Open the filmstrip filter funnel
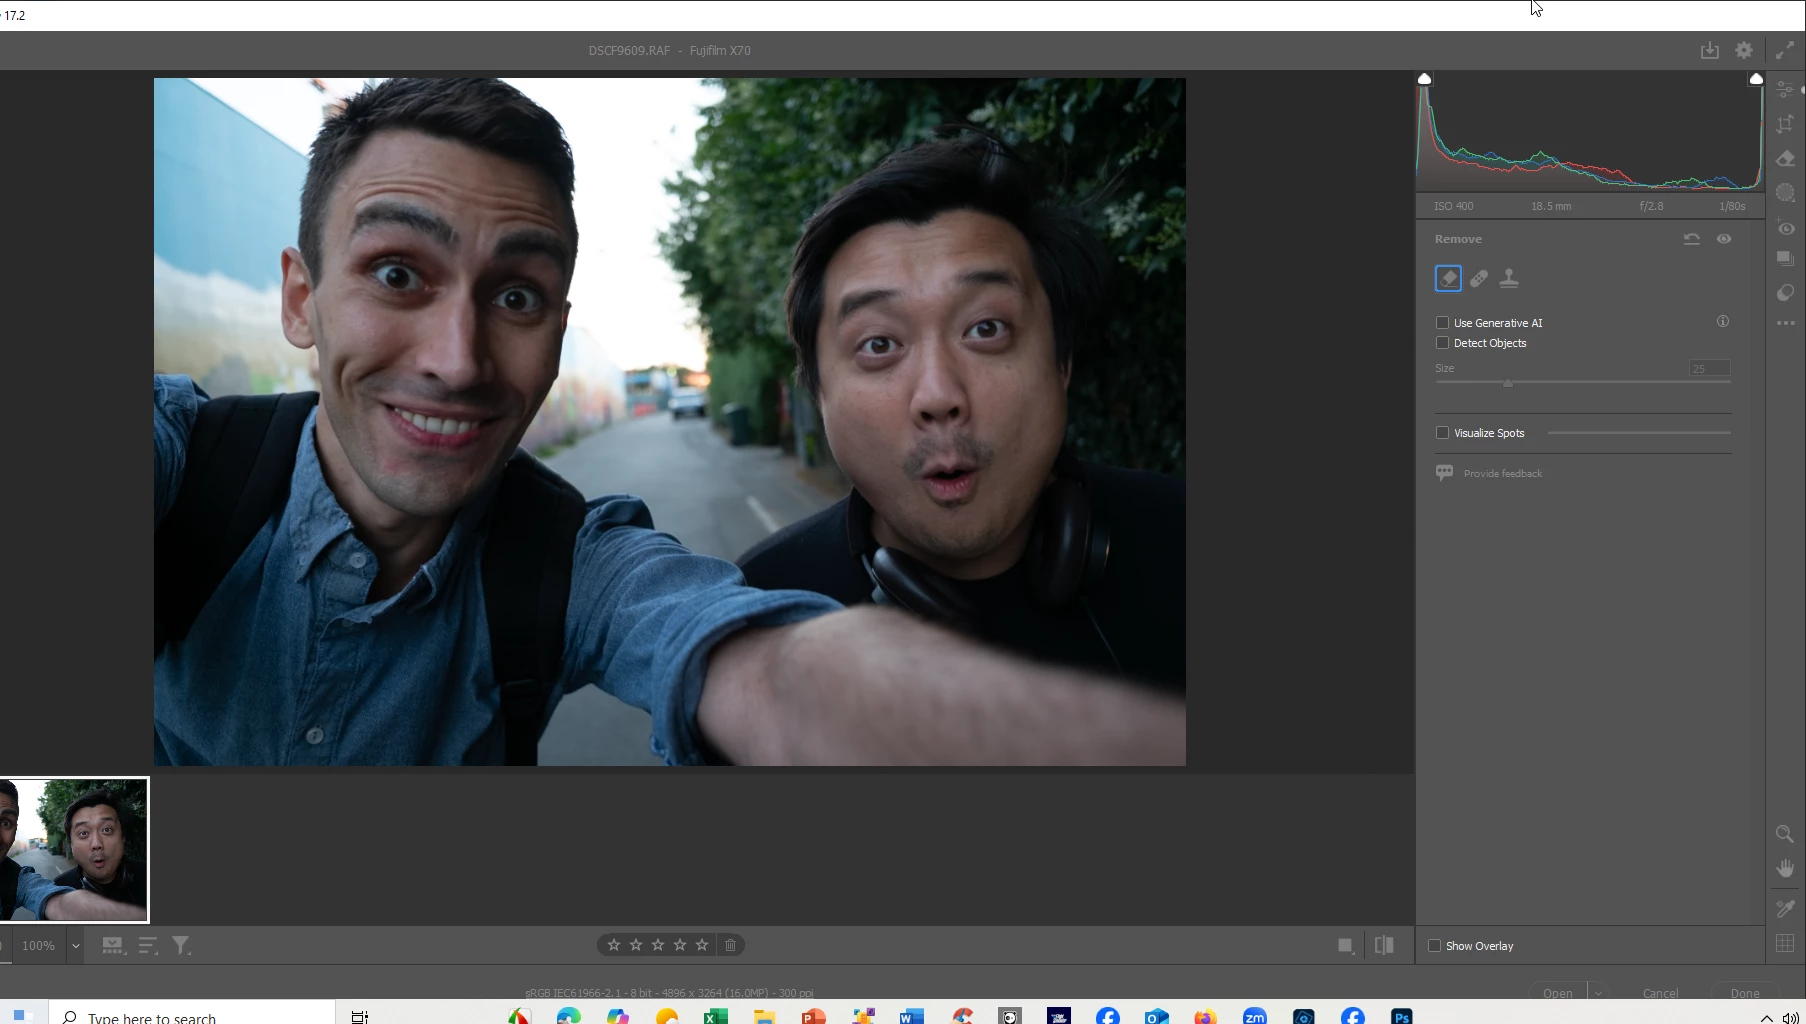1806x1024 pixels. (x=181, y=945)
